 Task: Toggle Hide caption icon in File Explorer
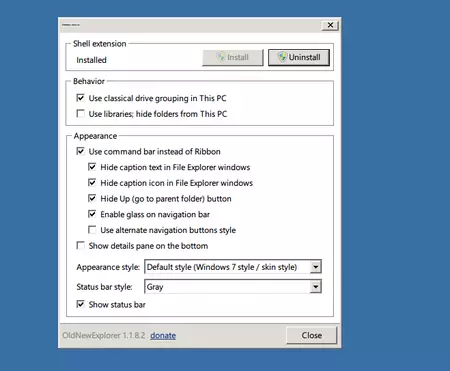(x=92, y=183)
